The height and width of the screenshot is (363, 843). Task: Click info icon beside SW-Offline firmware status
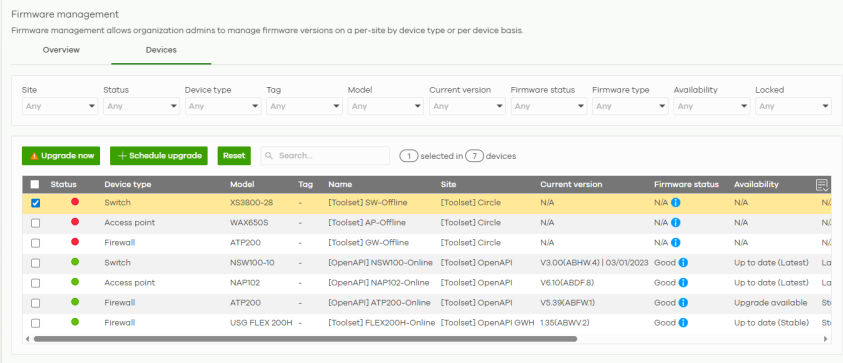point(676,203)
